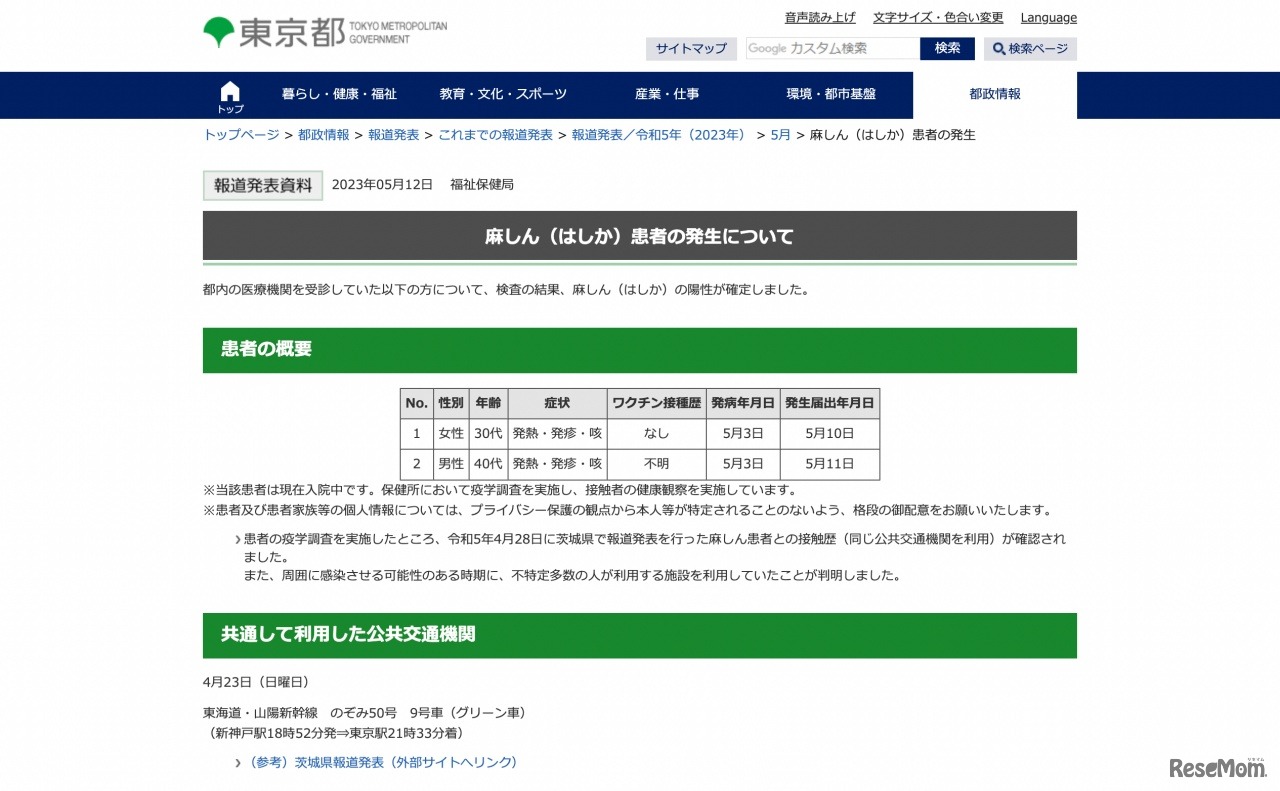Select the 暮らし・健康・福祉 menu
This screenshot has width=1280, height=791.
340,94
